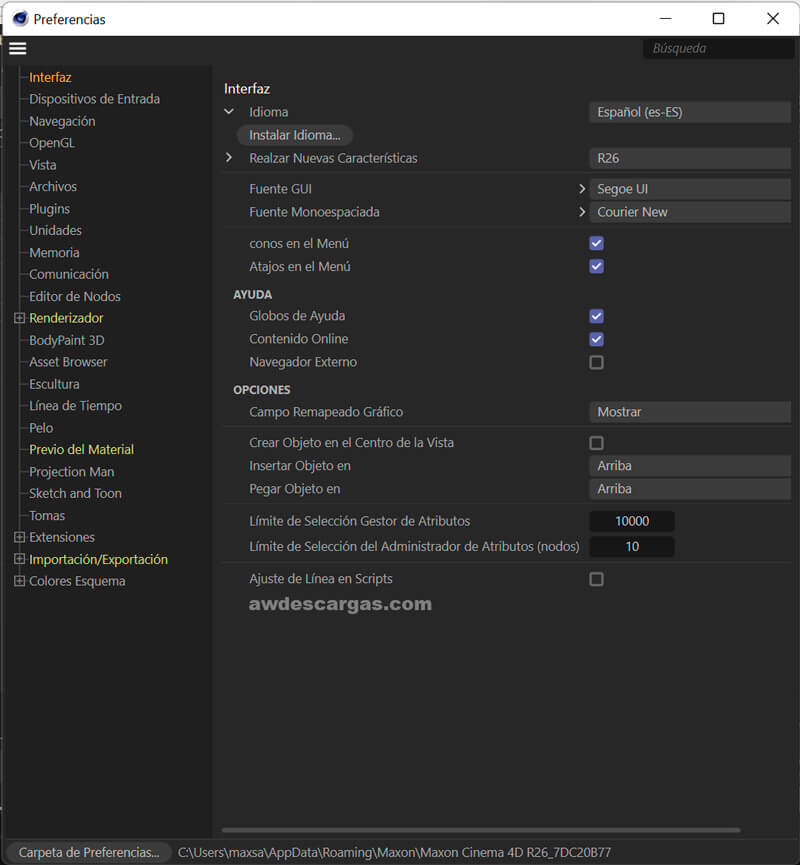
Task: Select Línea de Tiempo category
Action: pyautogui.click(x=76, y=406)
